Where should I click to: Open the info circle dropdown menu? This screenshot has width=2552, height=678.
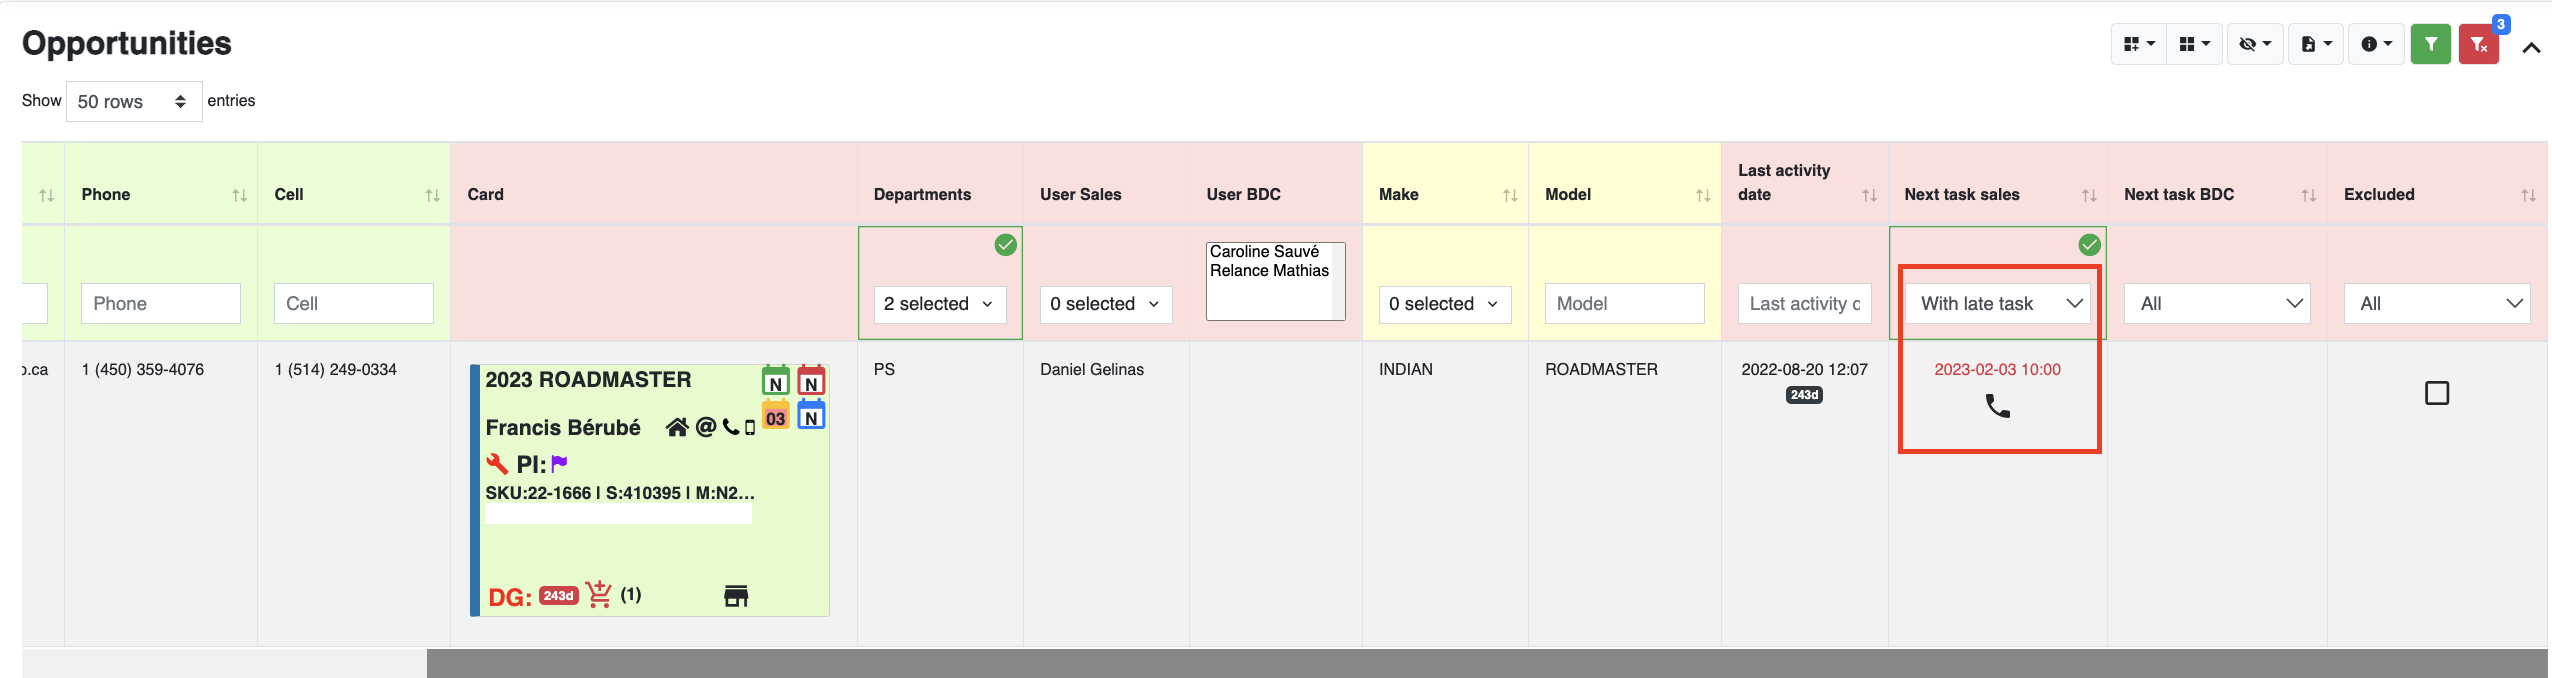point(2375,44)
